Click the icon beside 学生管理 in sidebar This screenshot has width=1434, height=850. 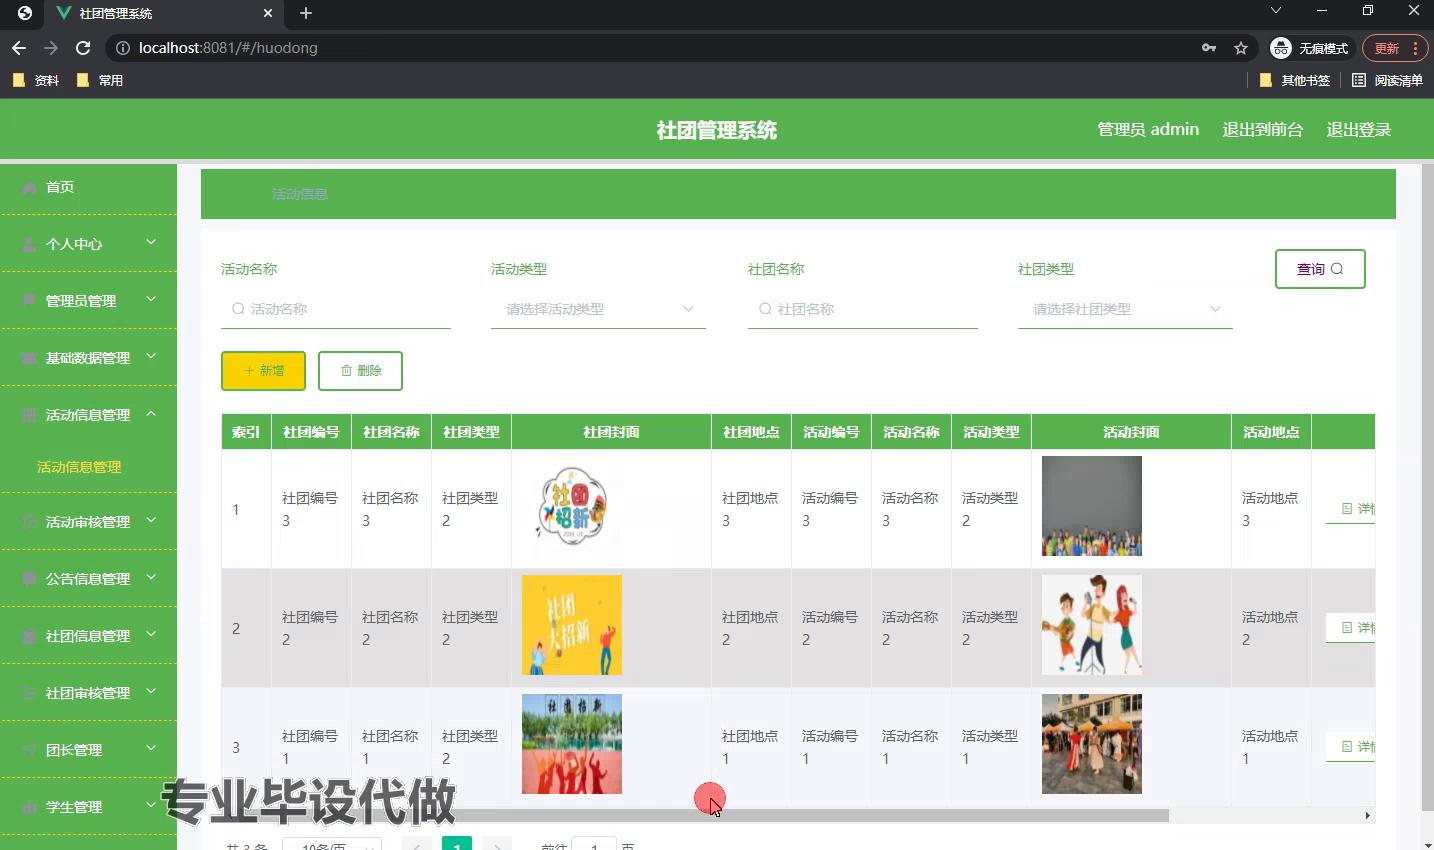pos(29,807)
